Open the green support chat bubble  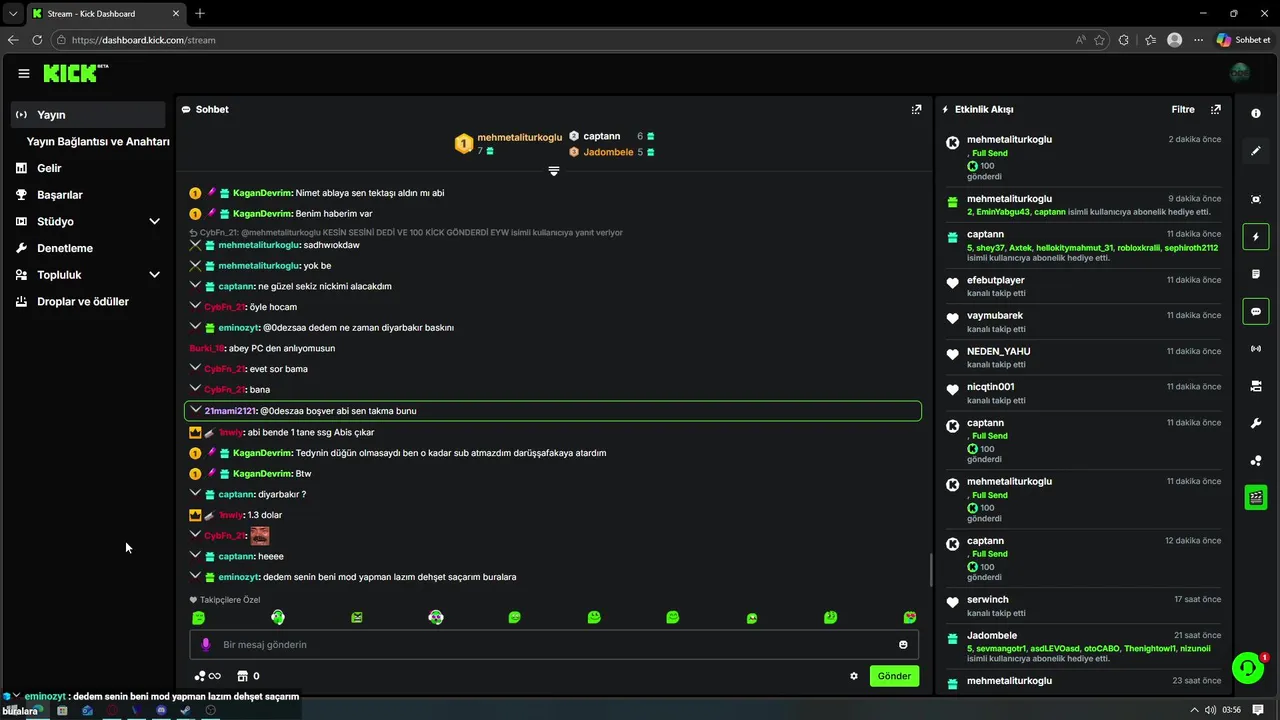click(1247, 668)
